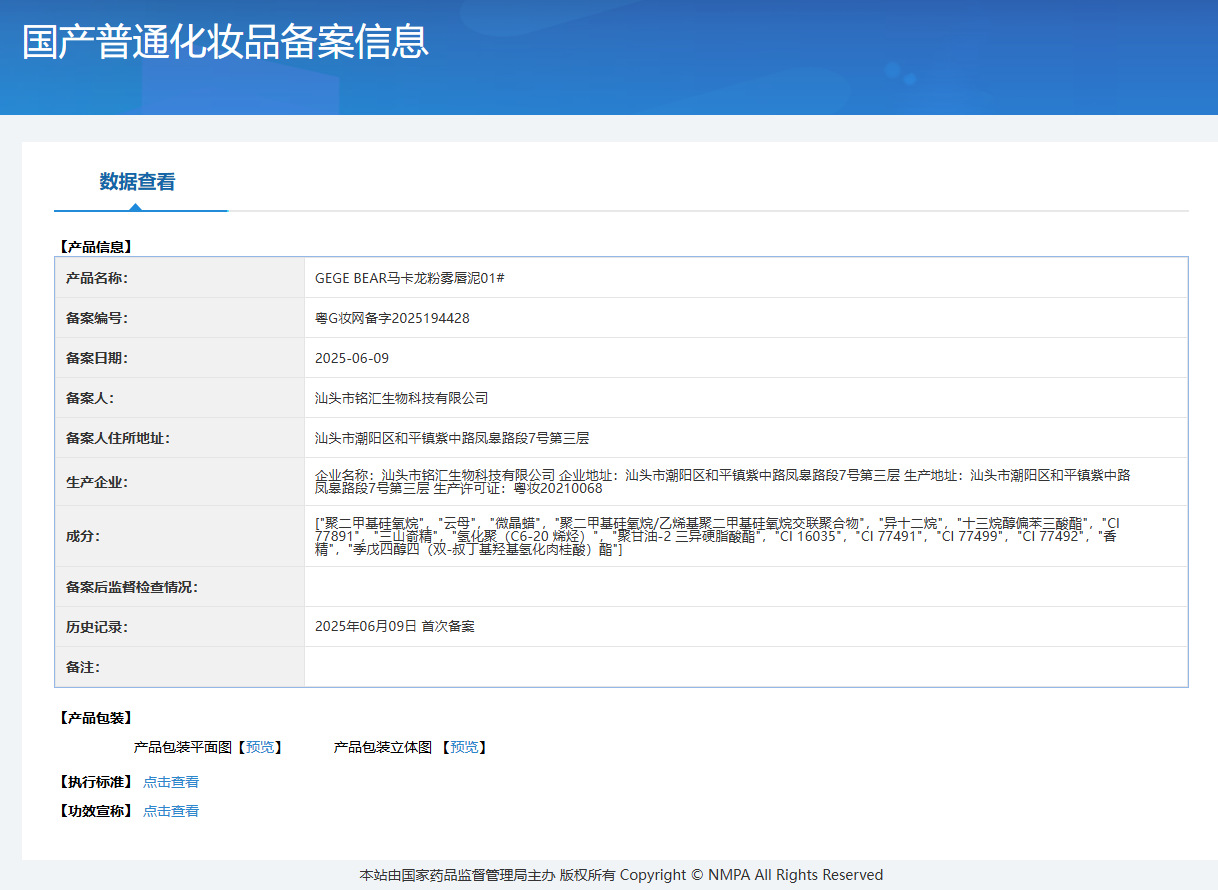The image size is (1218, 890).
Task: Click the 产品包装平面图 label
Action: click(183, 747)
